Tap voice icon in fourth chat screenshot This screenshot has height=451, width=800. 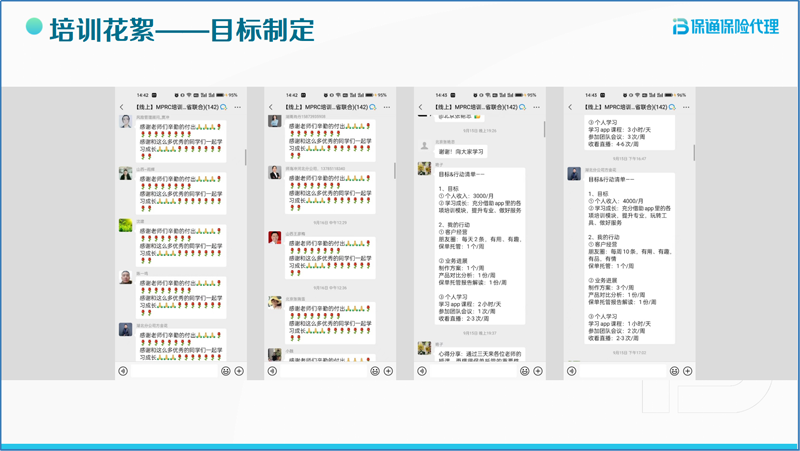572,371
